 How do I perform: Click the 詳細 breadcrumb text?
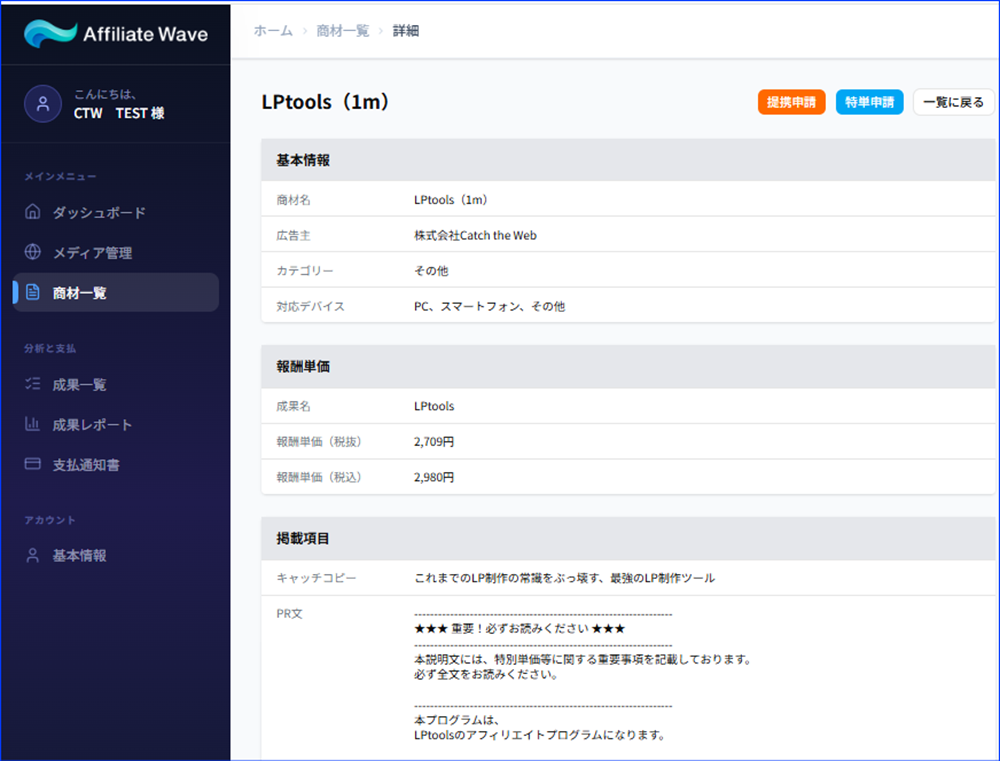coord(406,31)
